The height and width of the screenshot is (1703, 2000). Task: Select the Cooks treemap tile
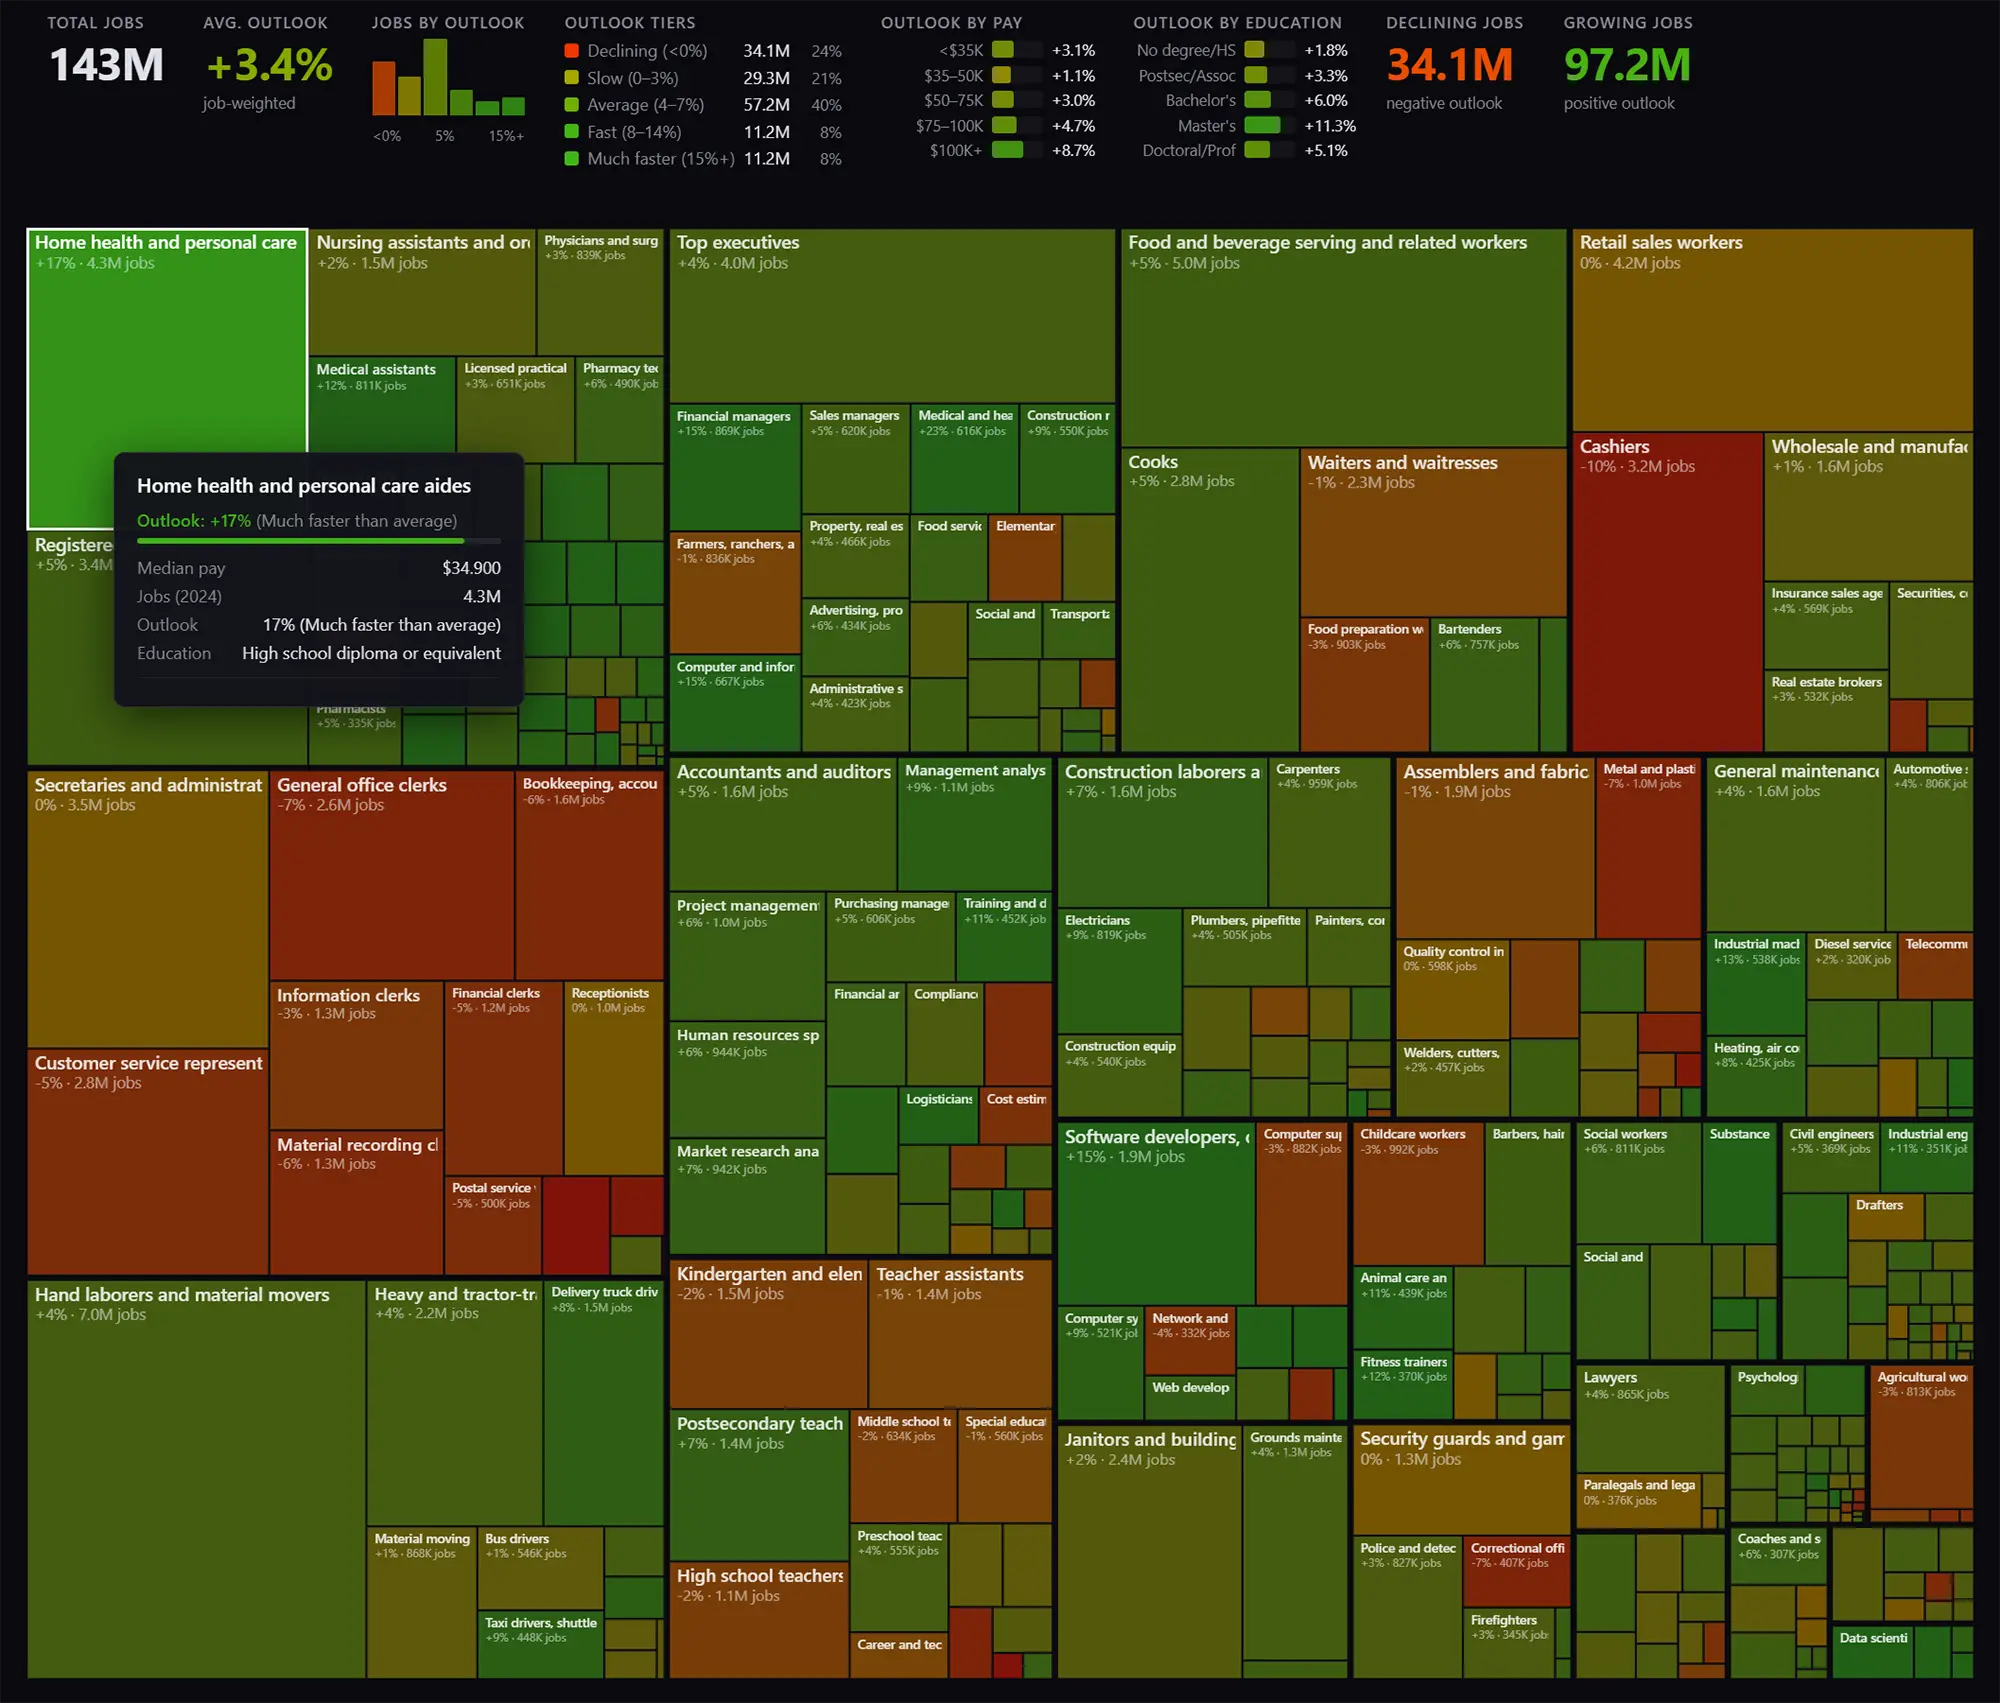pyautogui.click(x=1209, y=600)
